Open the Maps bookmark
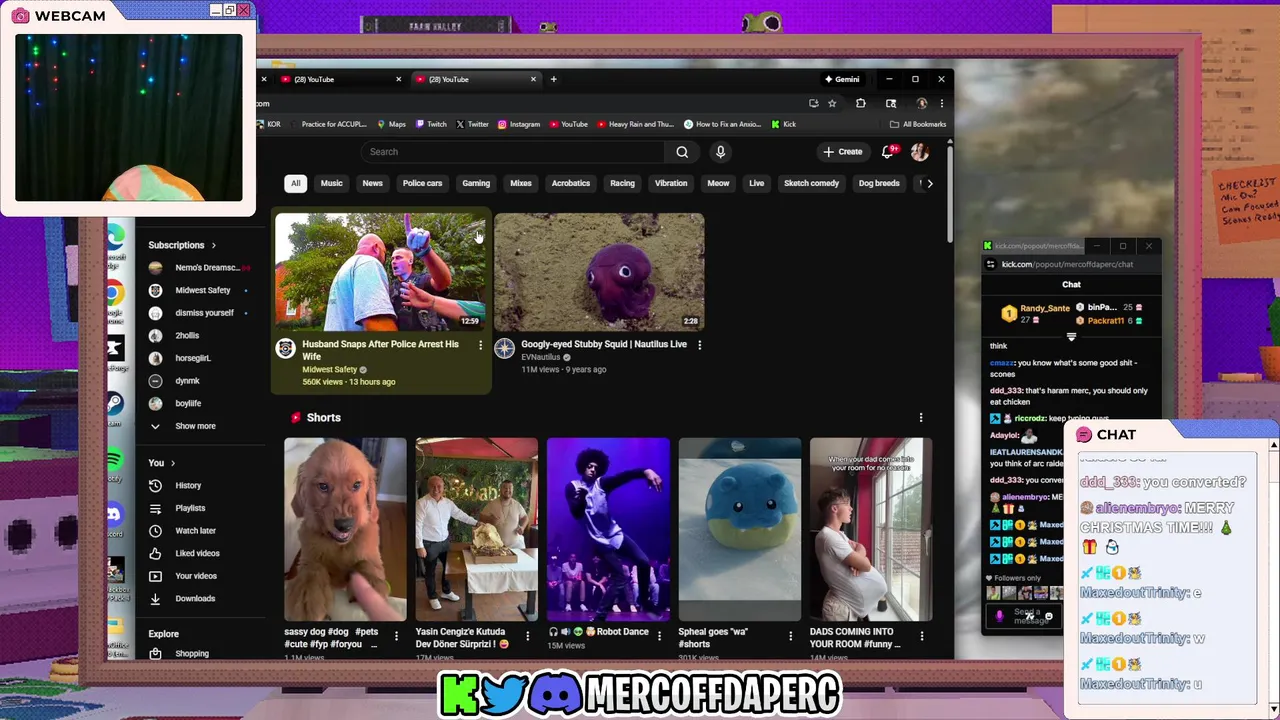Image resolution: width=1280 pixels, height=720 pixels. pos(391,124)
